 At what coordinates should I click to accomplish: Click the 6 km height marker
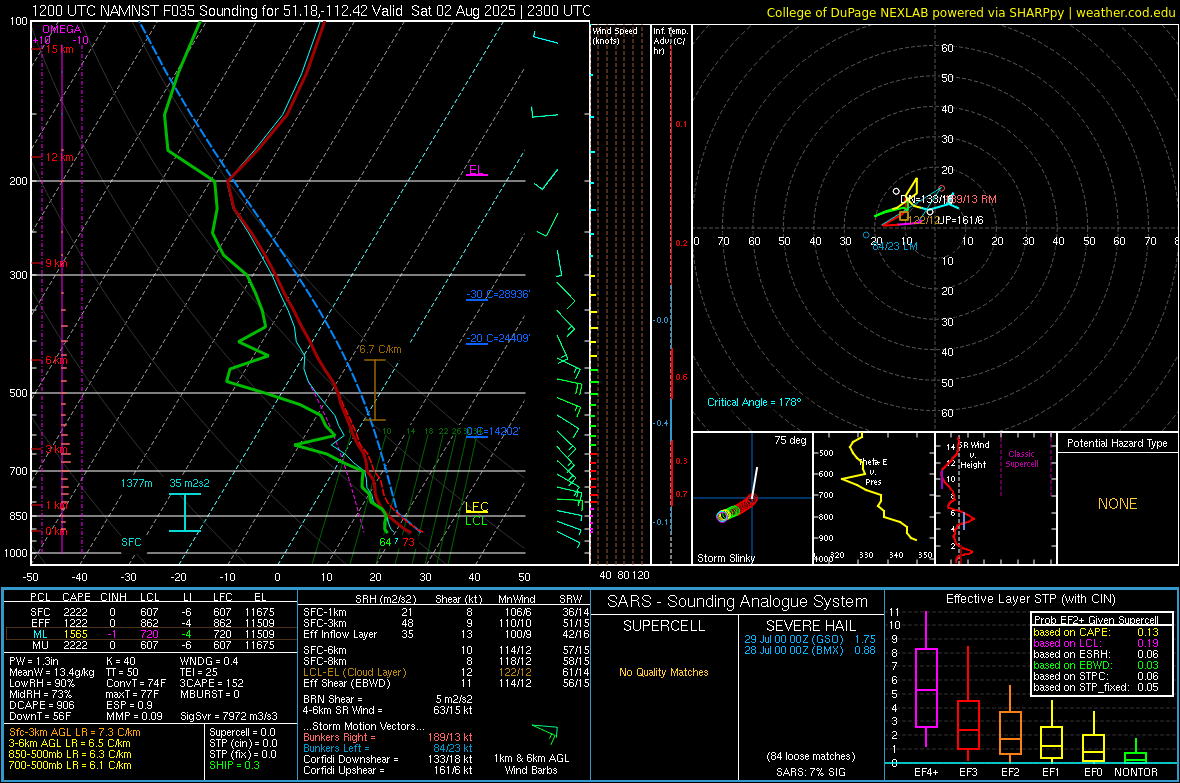[x=56, y=360]
